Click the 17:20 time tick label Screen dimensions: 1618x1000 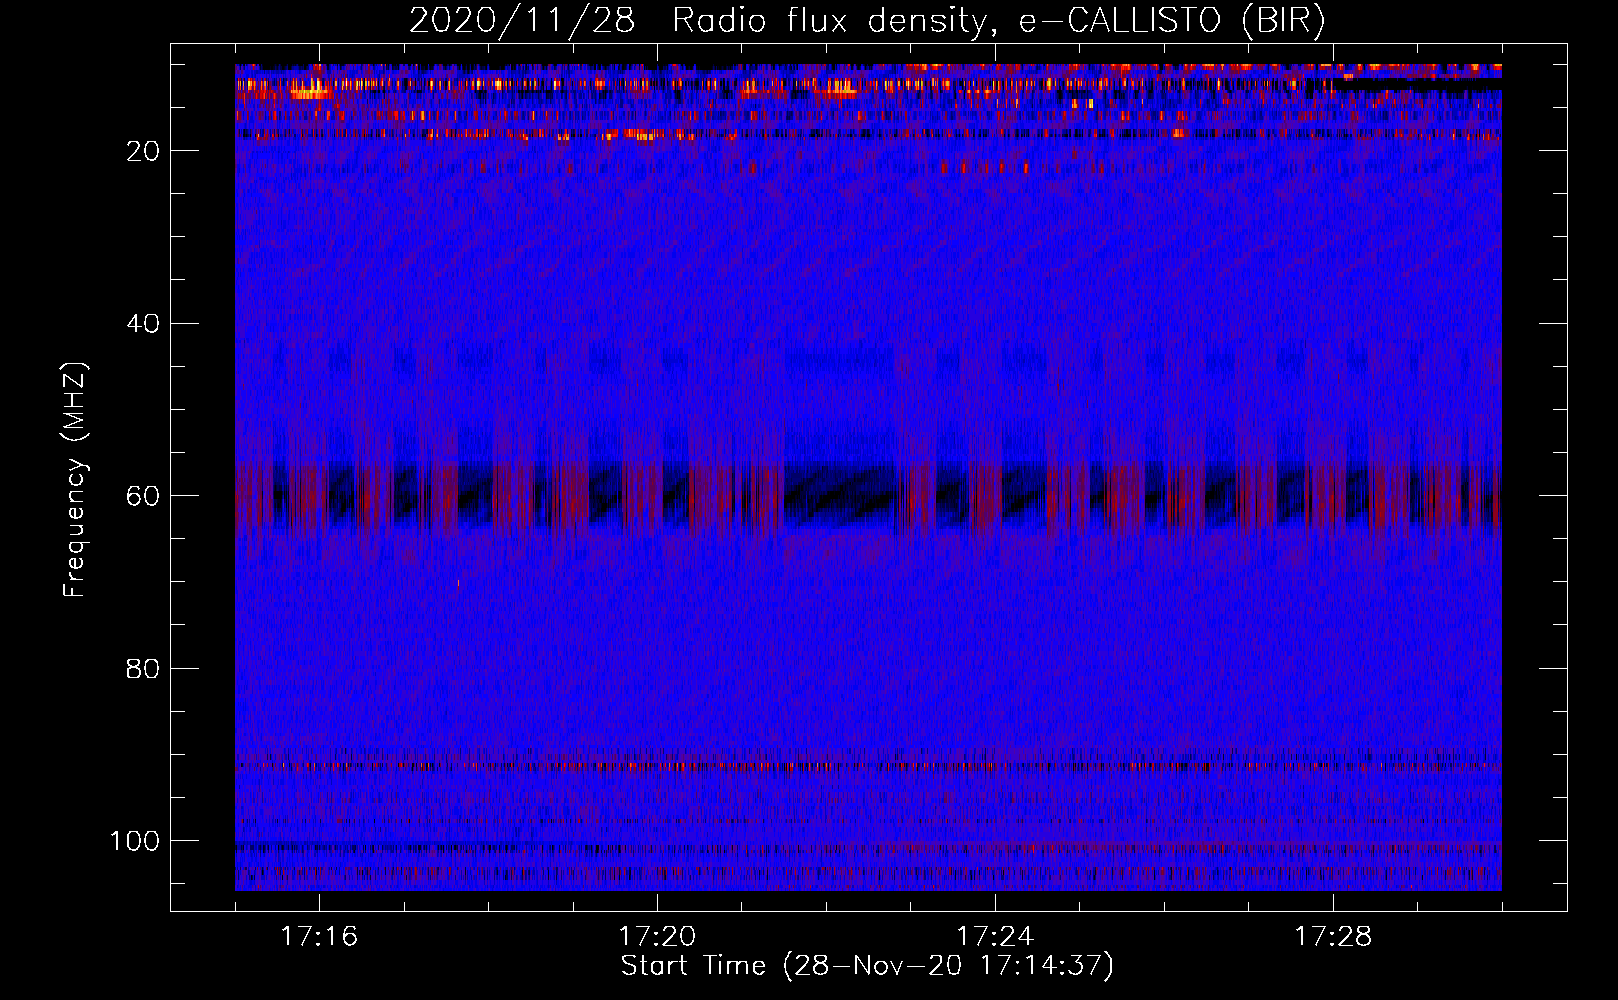(x=657, y=937)
